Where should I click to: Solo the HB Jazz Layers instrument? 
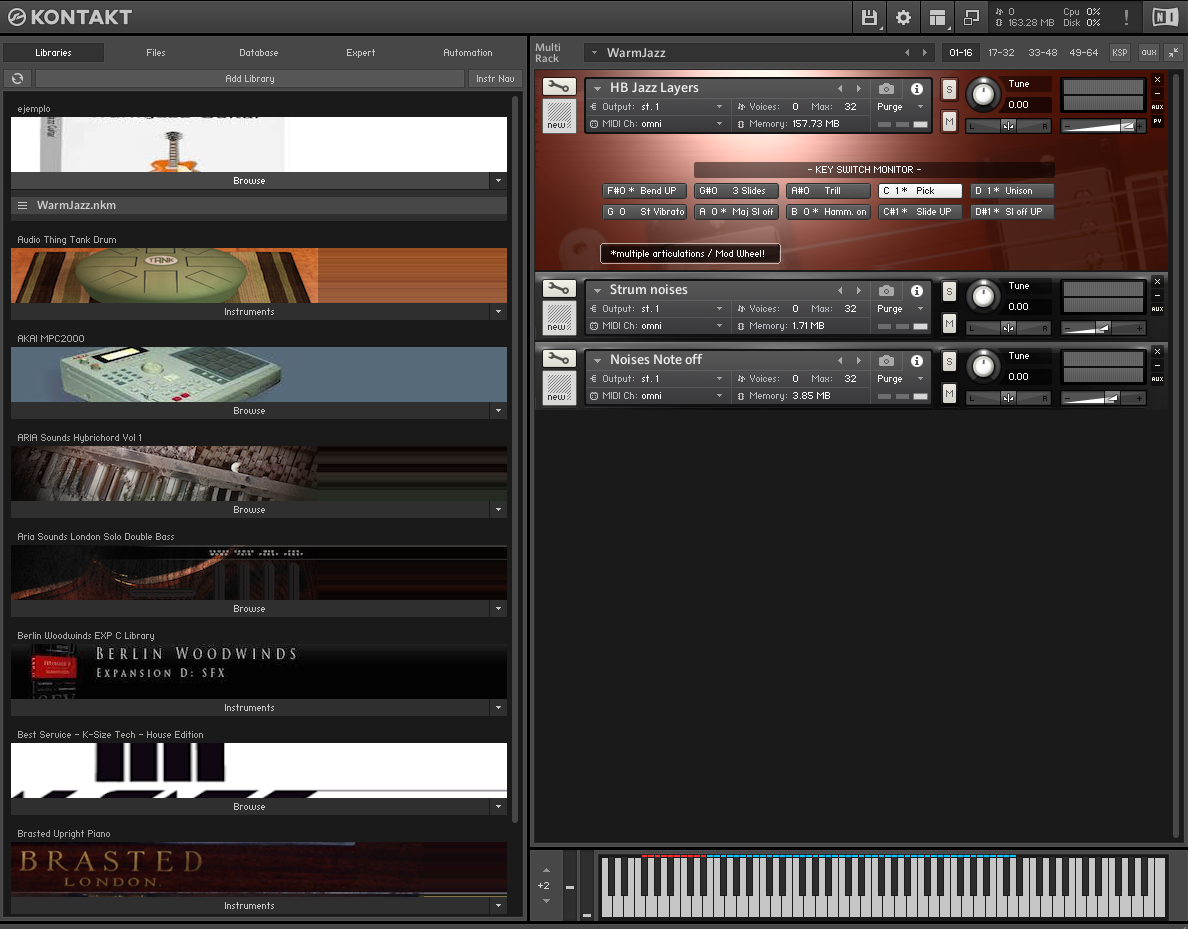tap(949, 89)
